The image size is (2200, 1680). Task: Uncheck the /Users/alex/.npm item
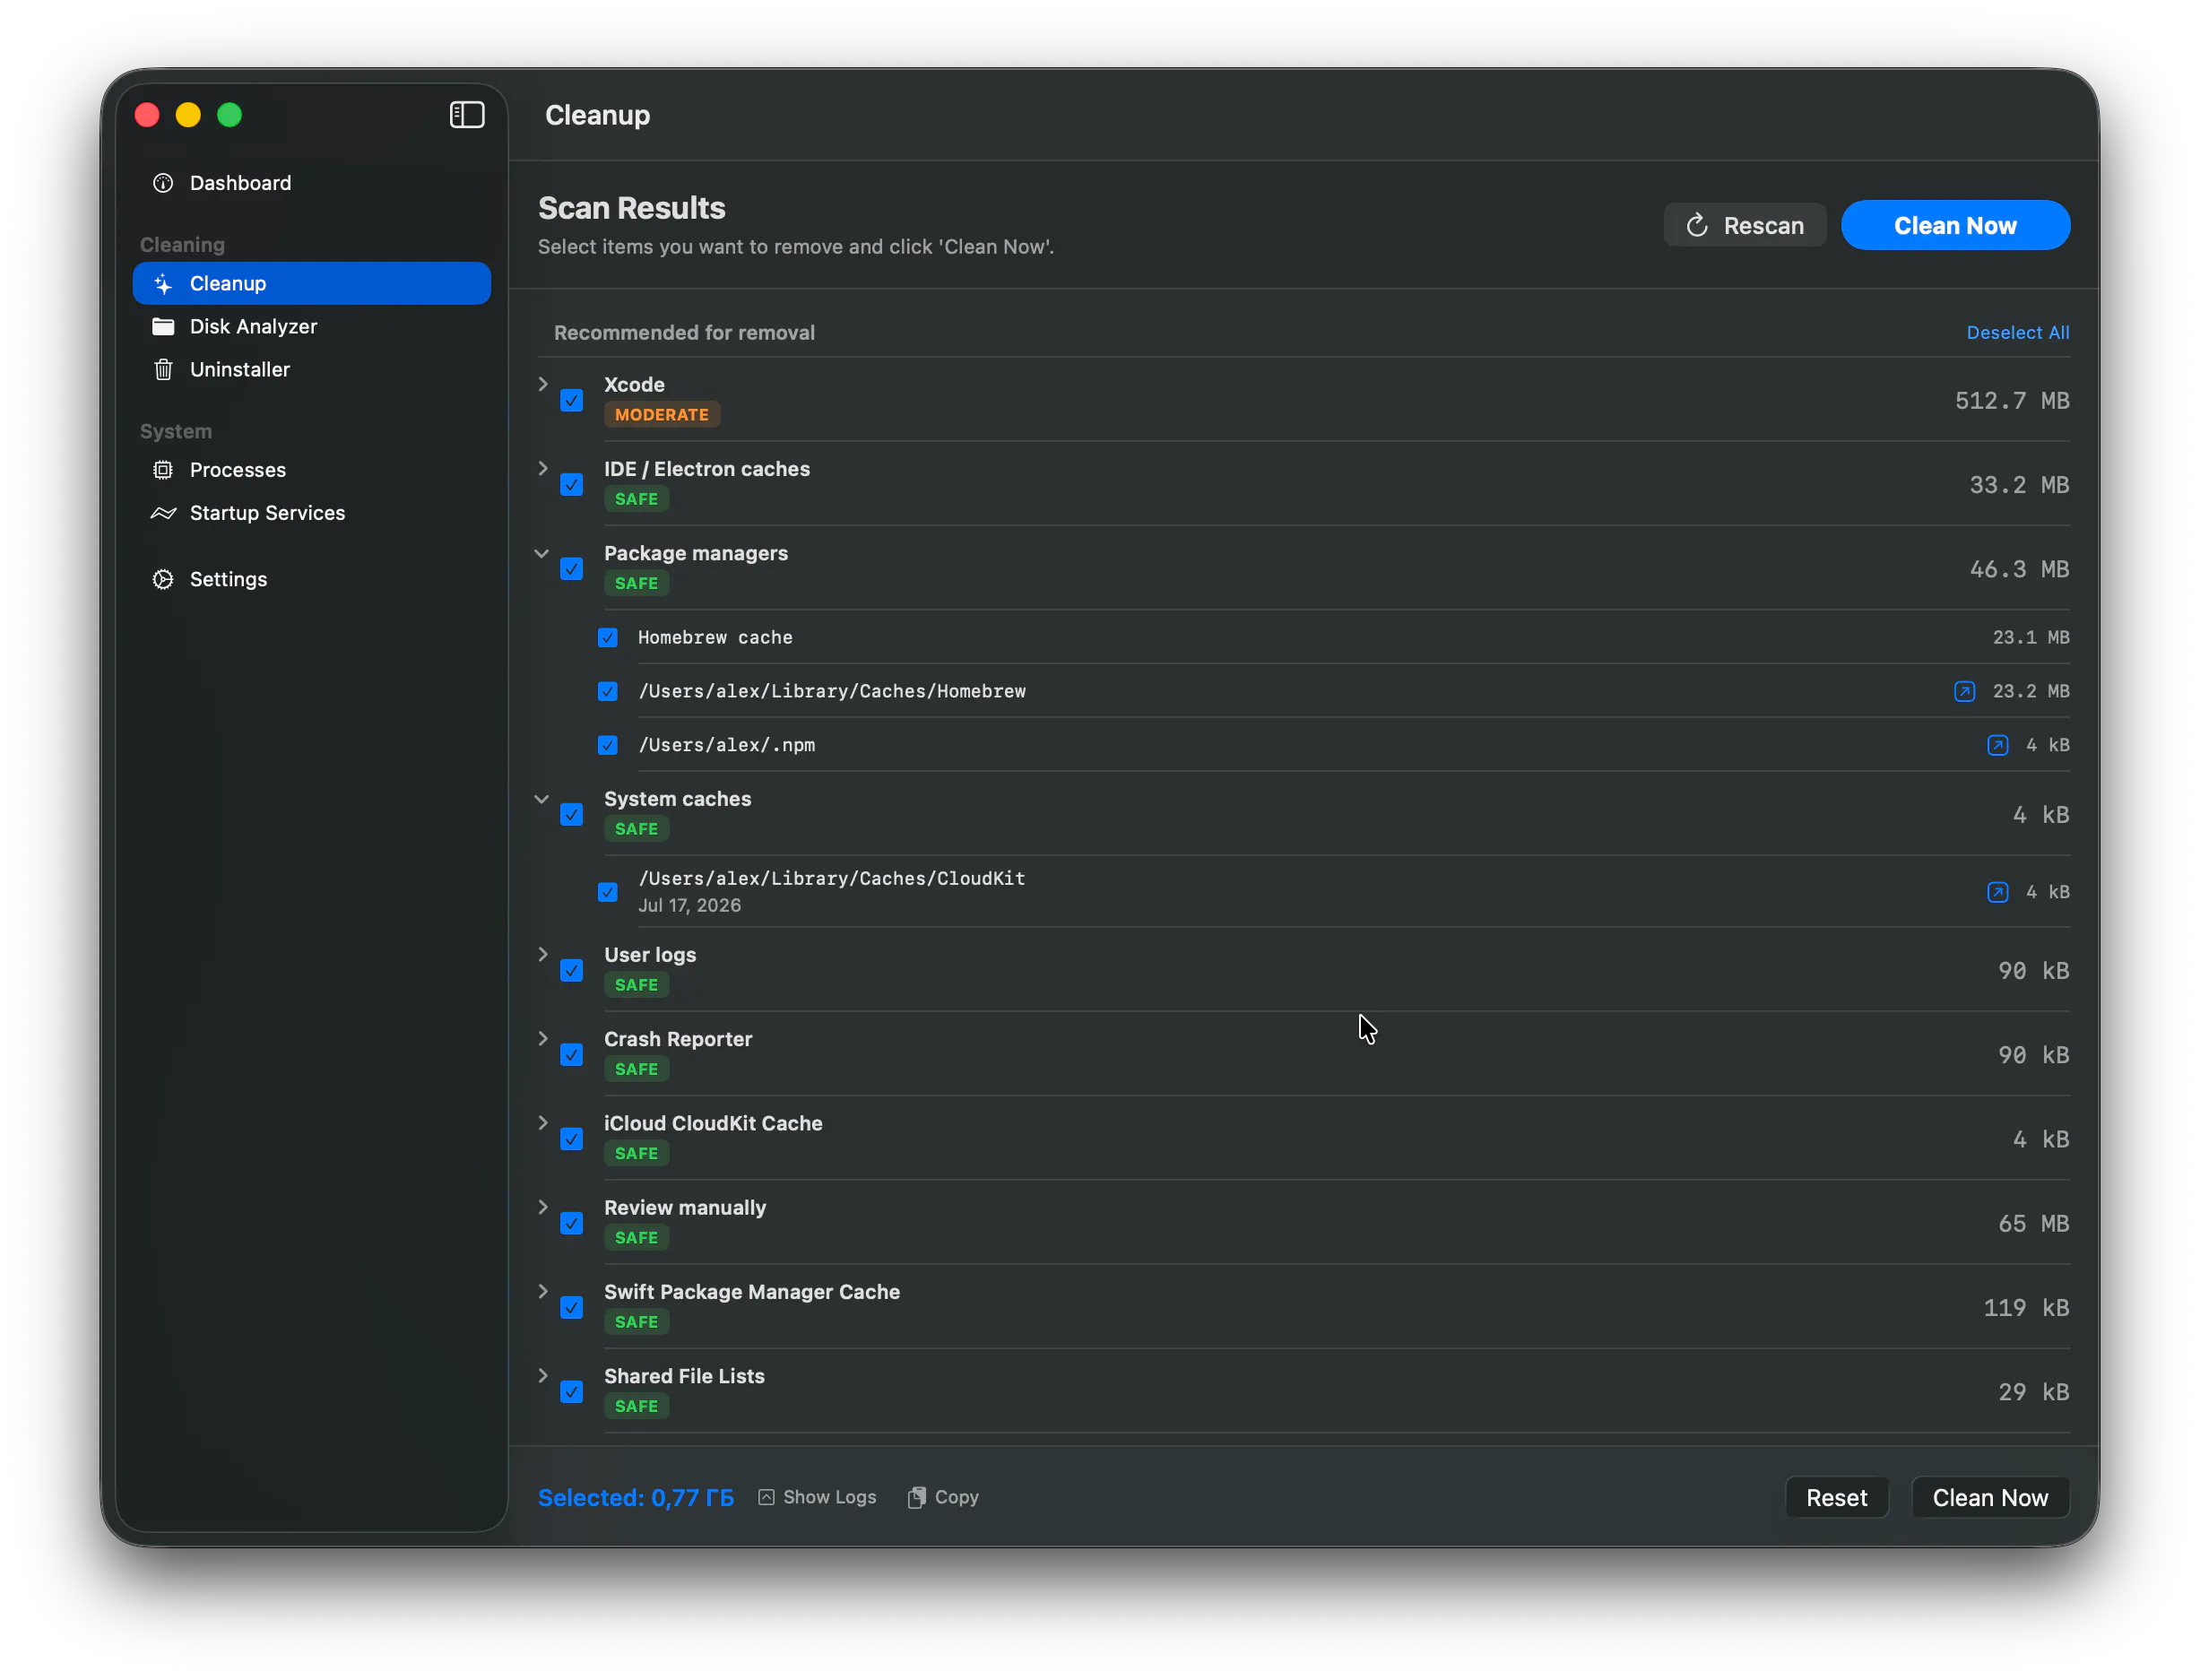pos(608,746)
